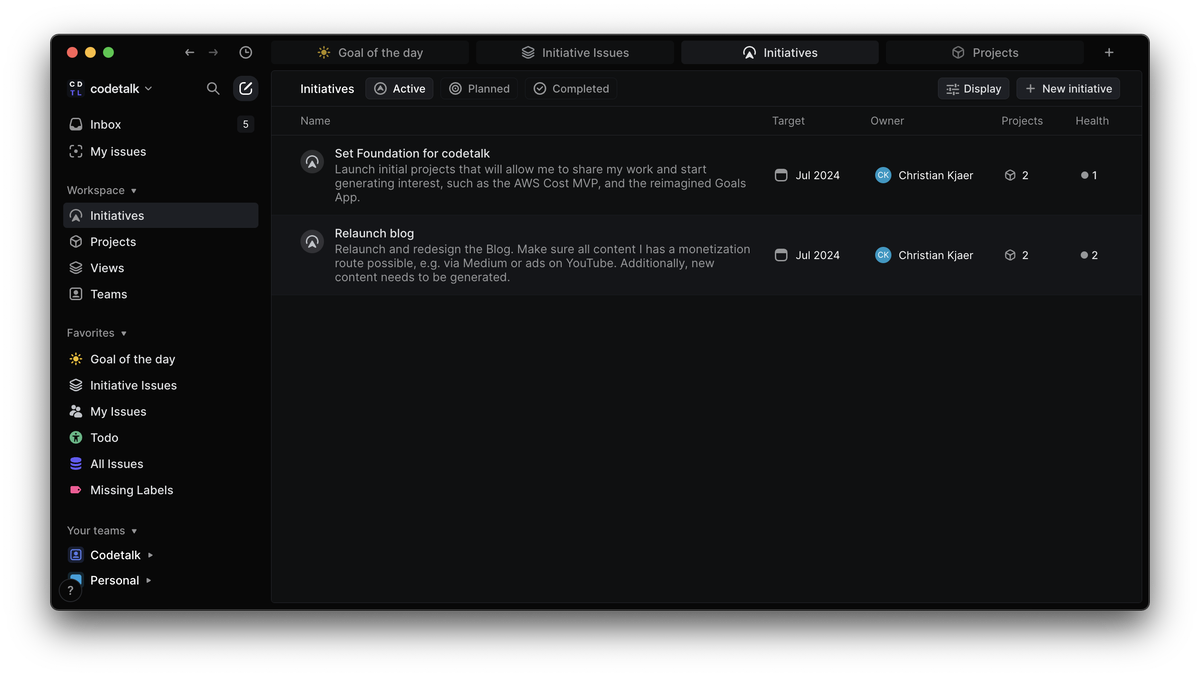The image size is (1200, 677).
Task: Select the Active filter
Action: [399, 89]
